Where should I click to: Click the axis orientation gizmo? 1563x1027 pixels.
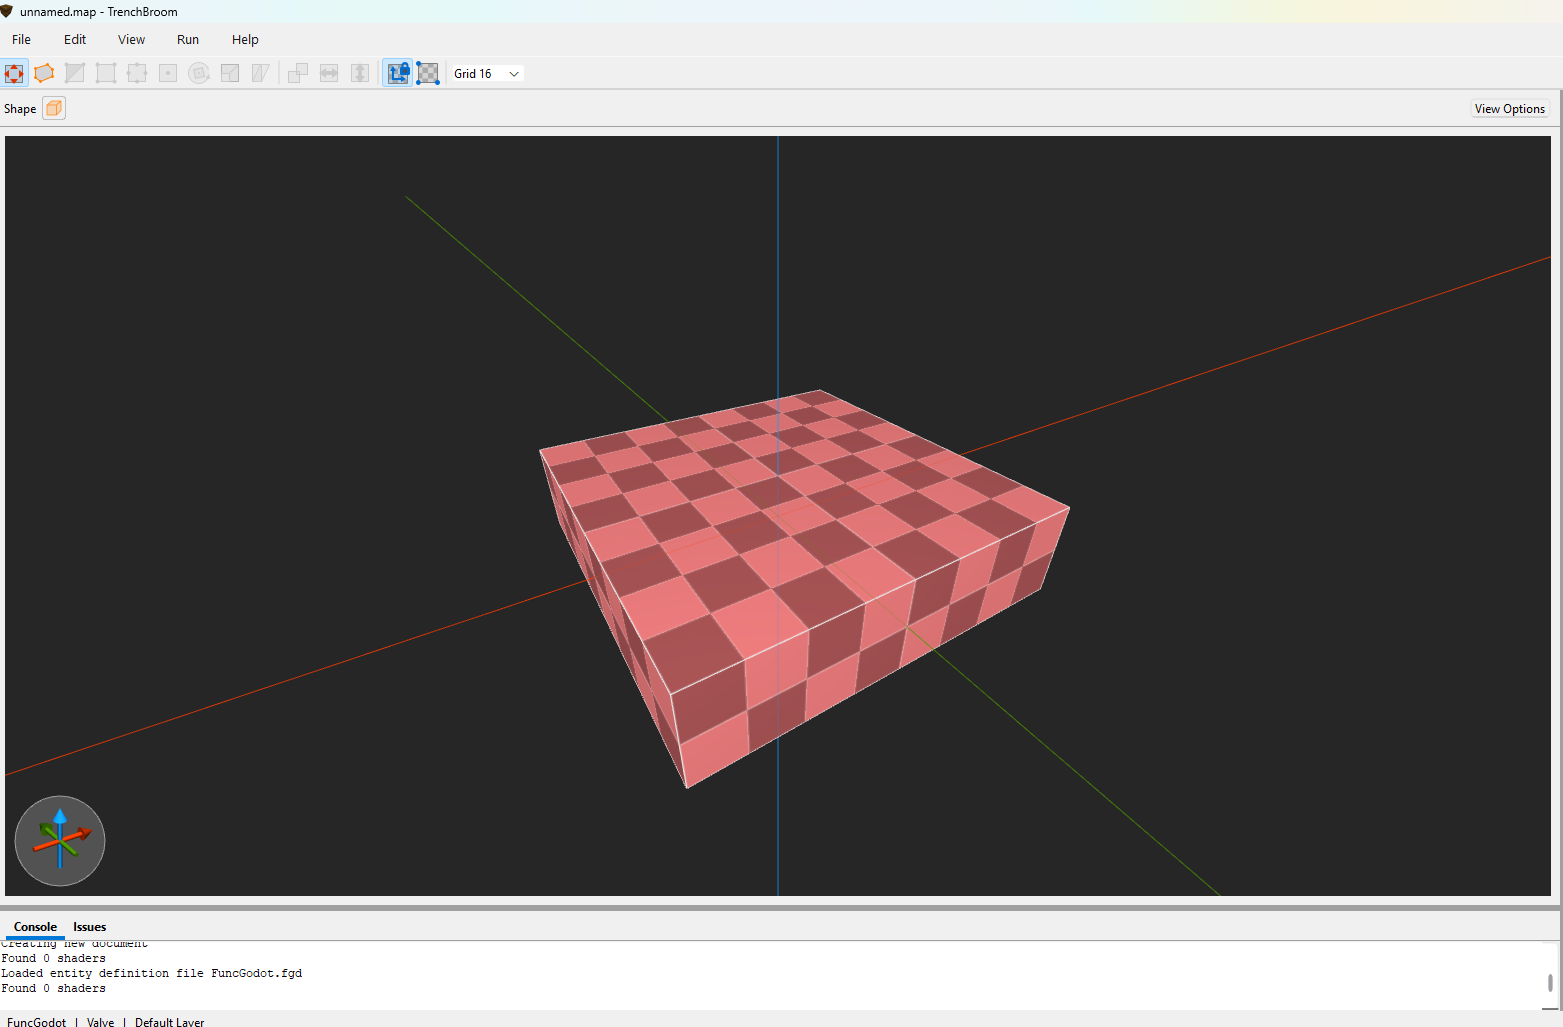(x=60, y=841)
